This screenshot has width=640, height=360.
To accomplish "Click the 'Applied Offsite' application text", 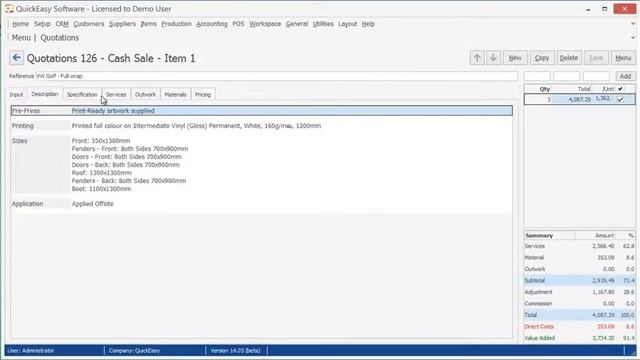I will pos(93,204).
